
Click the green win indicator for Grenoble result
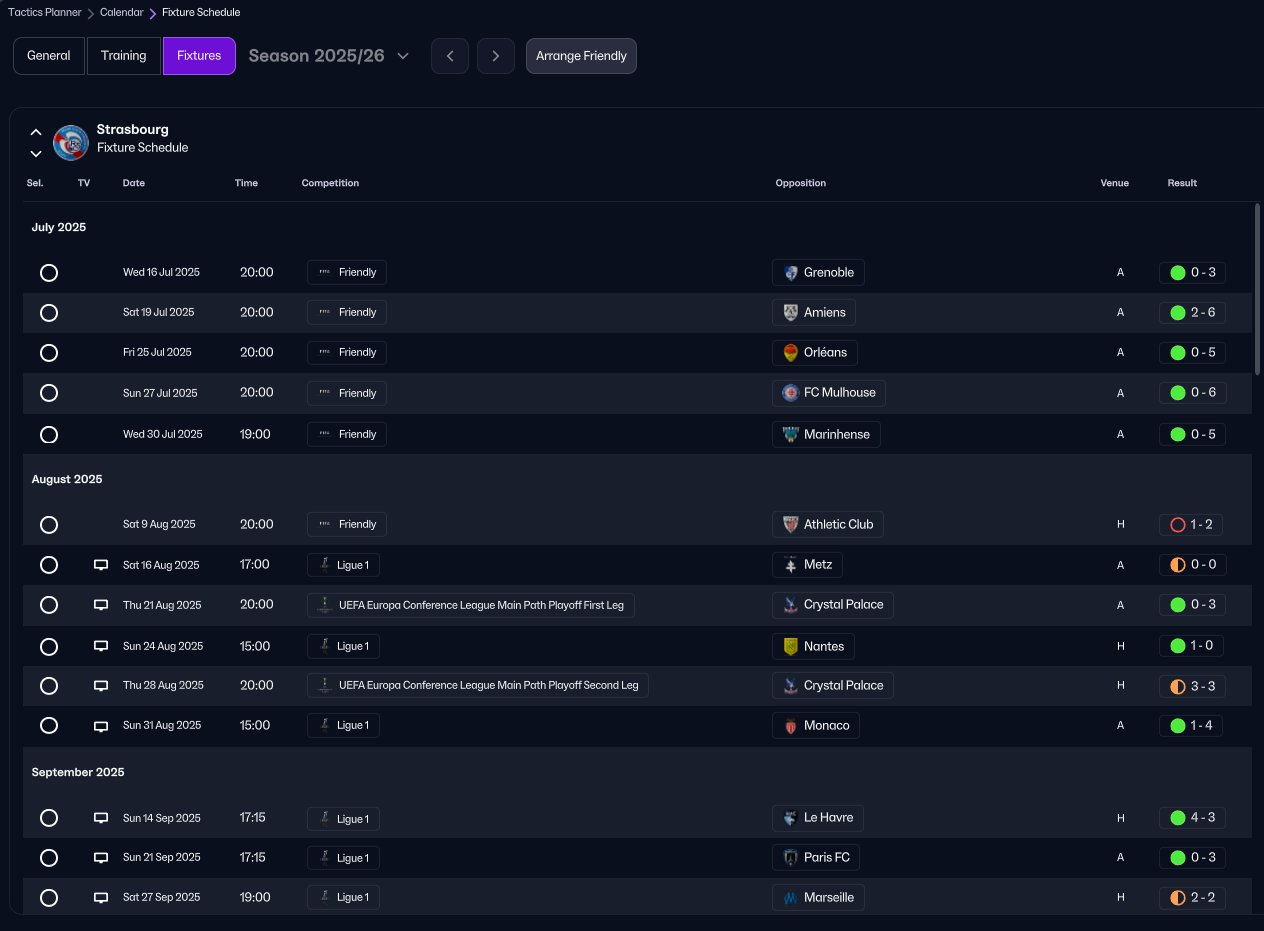1177,273
